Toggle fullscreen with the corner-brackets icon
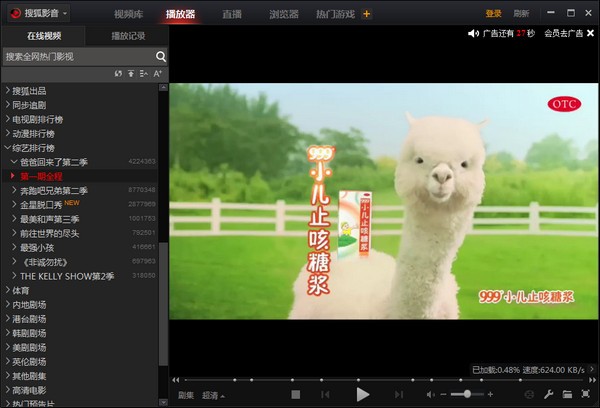This screenshot has height=408, width=600. click(585, 394)
